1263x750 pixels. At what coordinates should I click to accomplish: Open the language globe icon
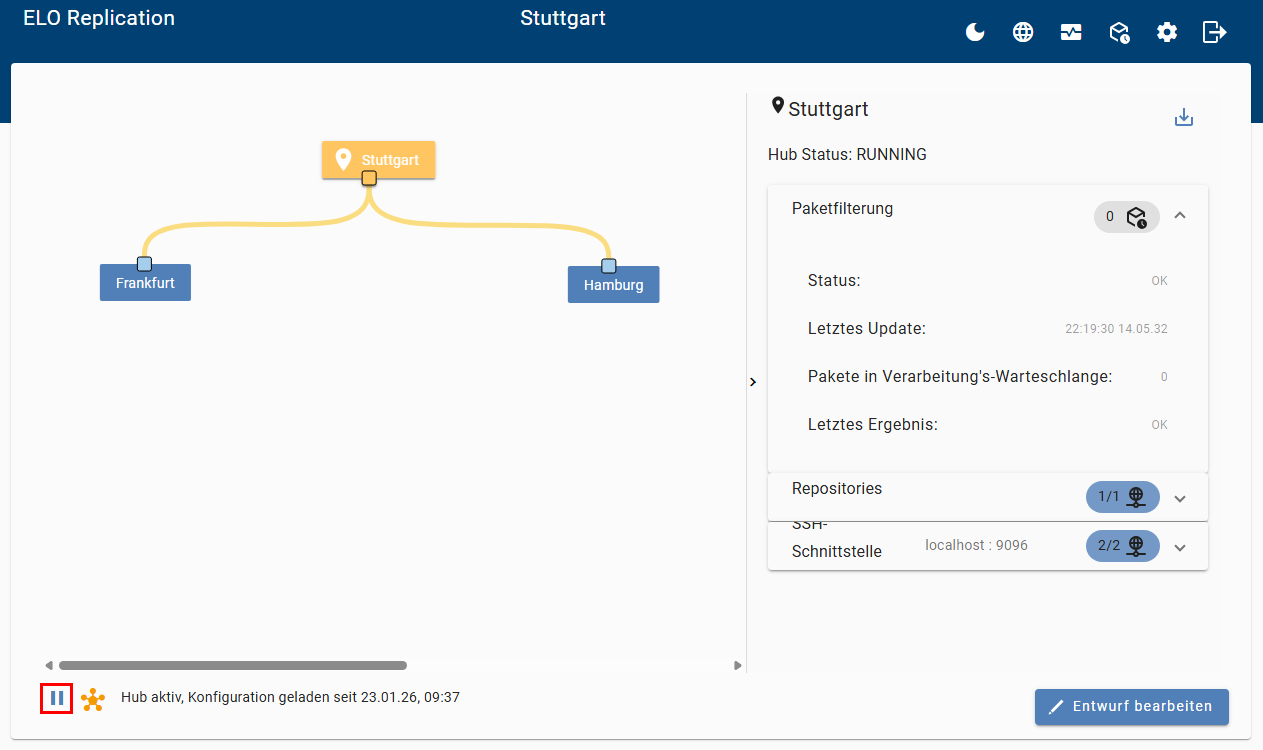[x=1023, y=32]
